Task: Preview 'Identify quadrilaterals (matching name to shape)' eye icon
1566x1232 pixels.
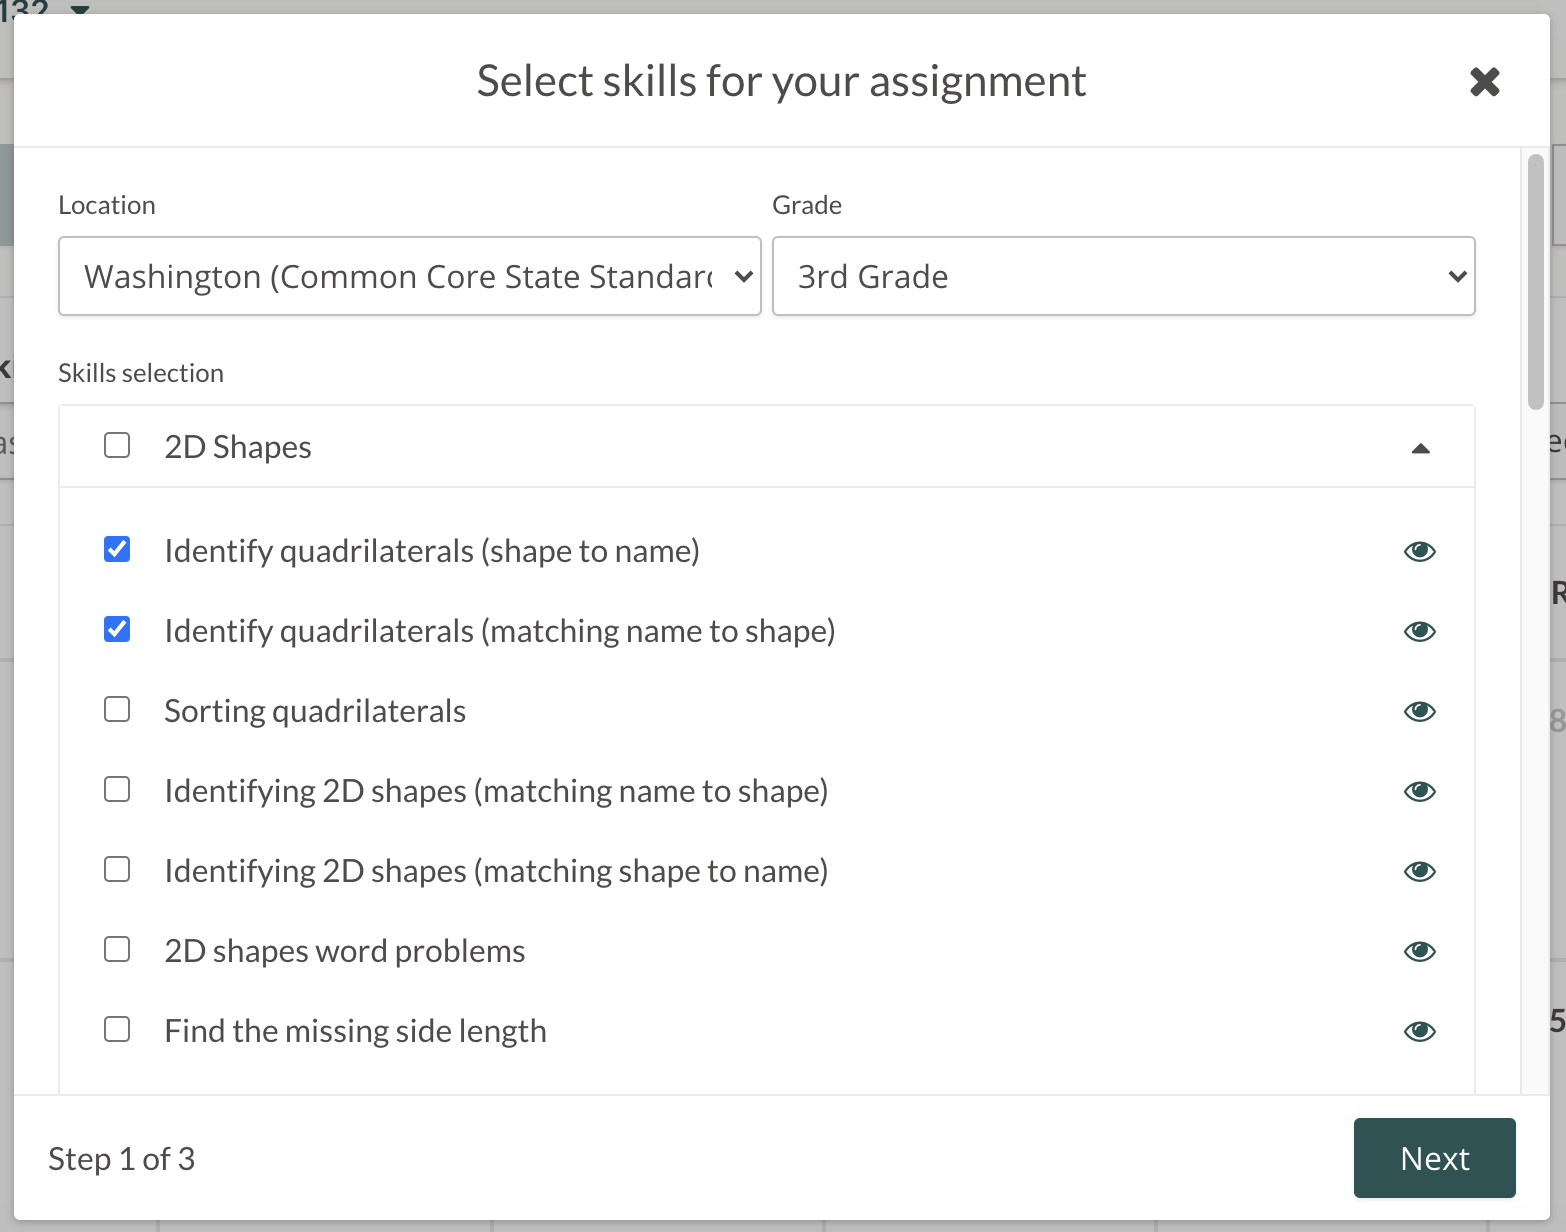Action: [1419, 631]
